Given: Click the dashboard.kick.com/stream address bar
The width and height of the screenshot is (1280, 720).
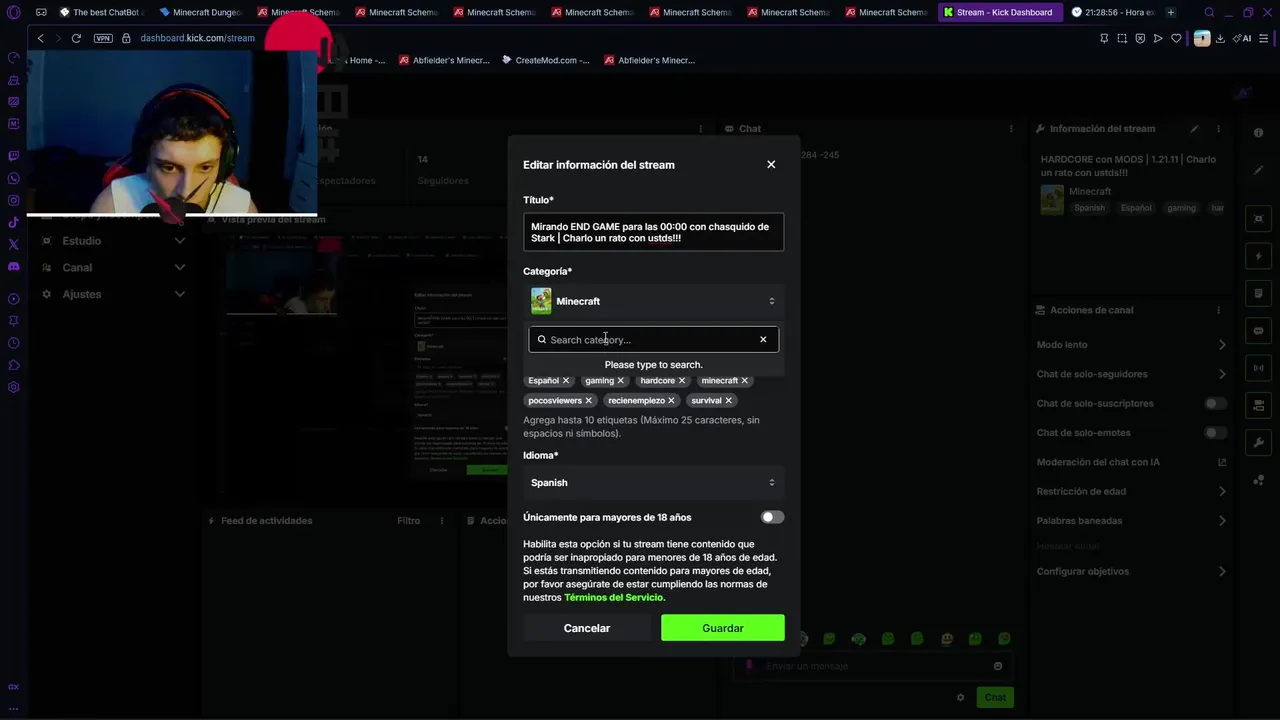Looking at the screenshot, I should pos(197,38).
